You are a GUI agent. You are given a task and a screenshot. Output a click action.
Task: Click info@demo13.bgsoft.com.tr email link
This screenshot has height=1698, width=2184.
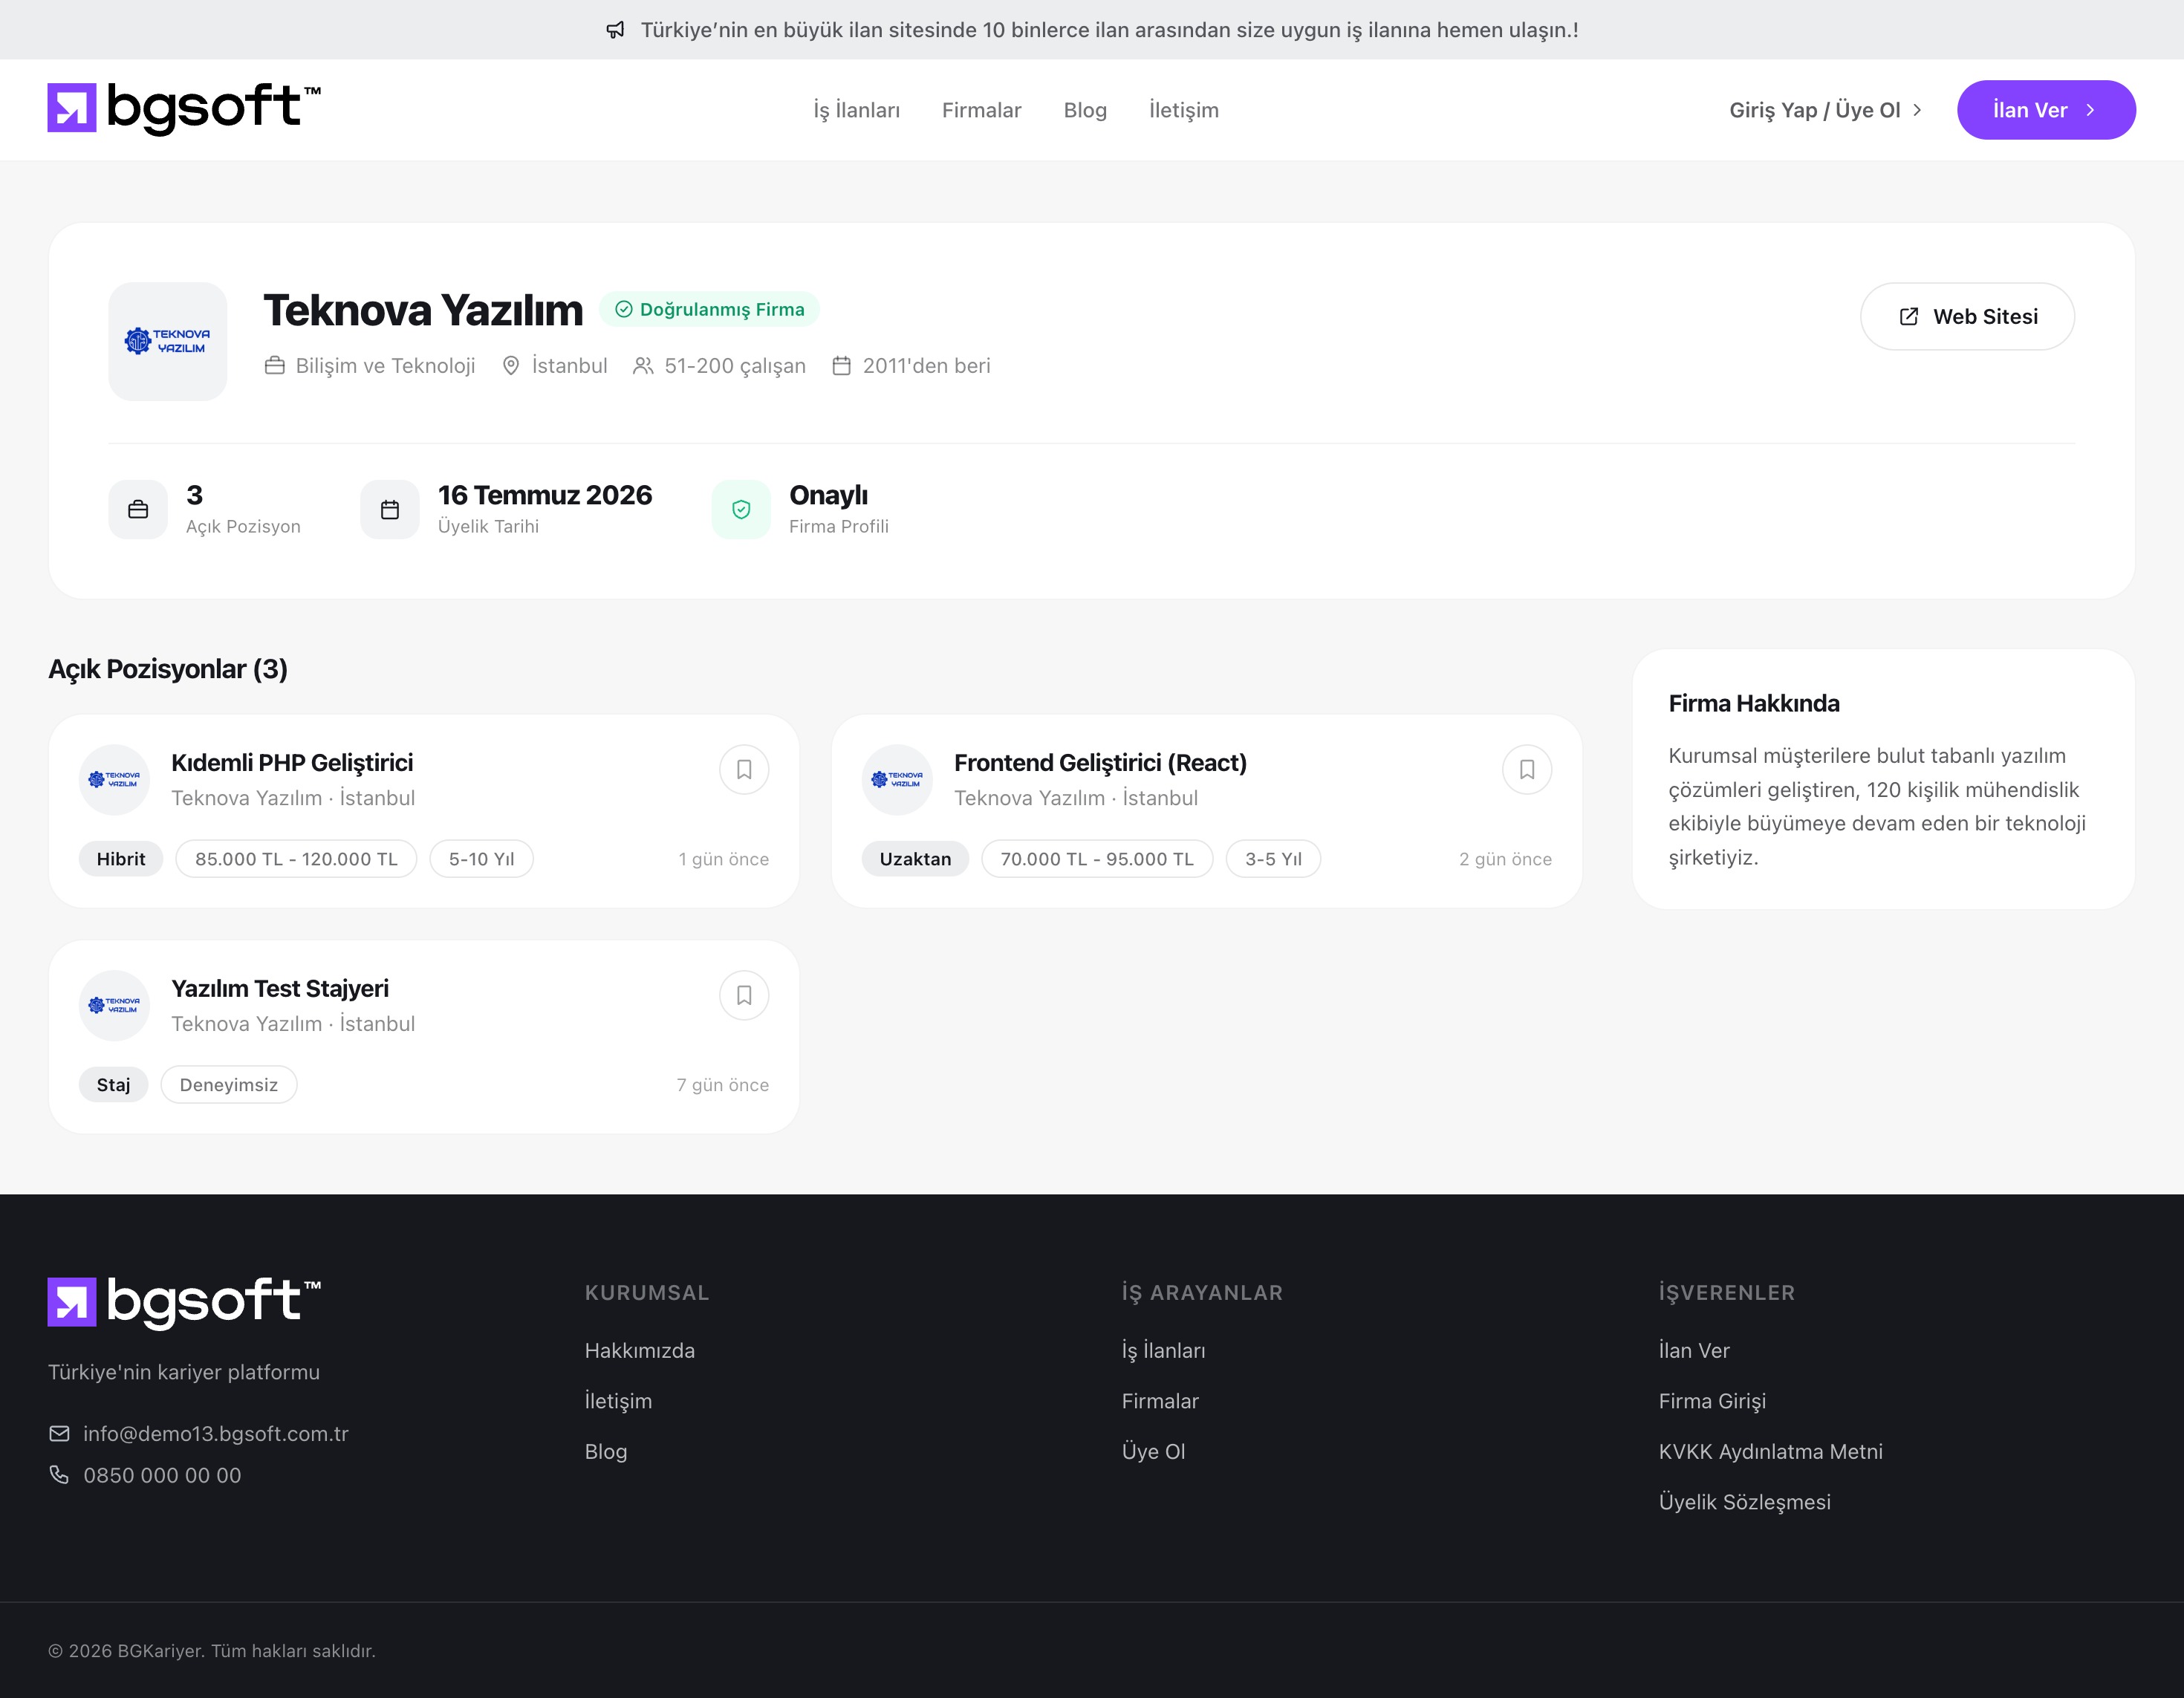click(x=216, y=1433)
